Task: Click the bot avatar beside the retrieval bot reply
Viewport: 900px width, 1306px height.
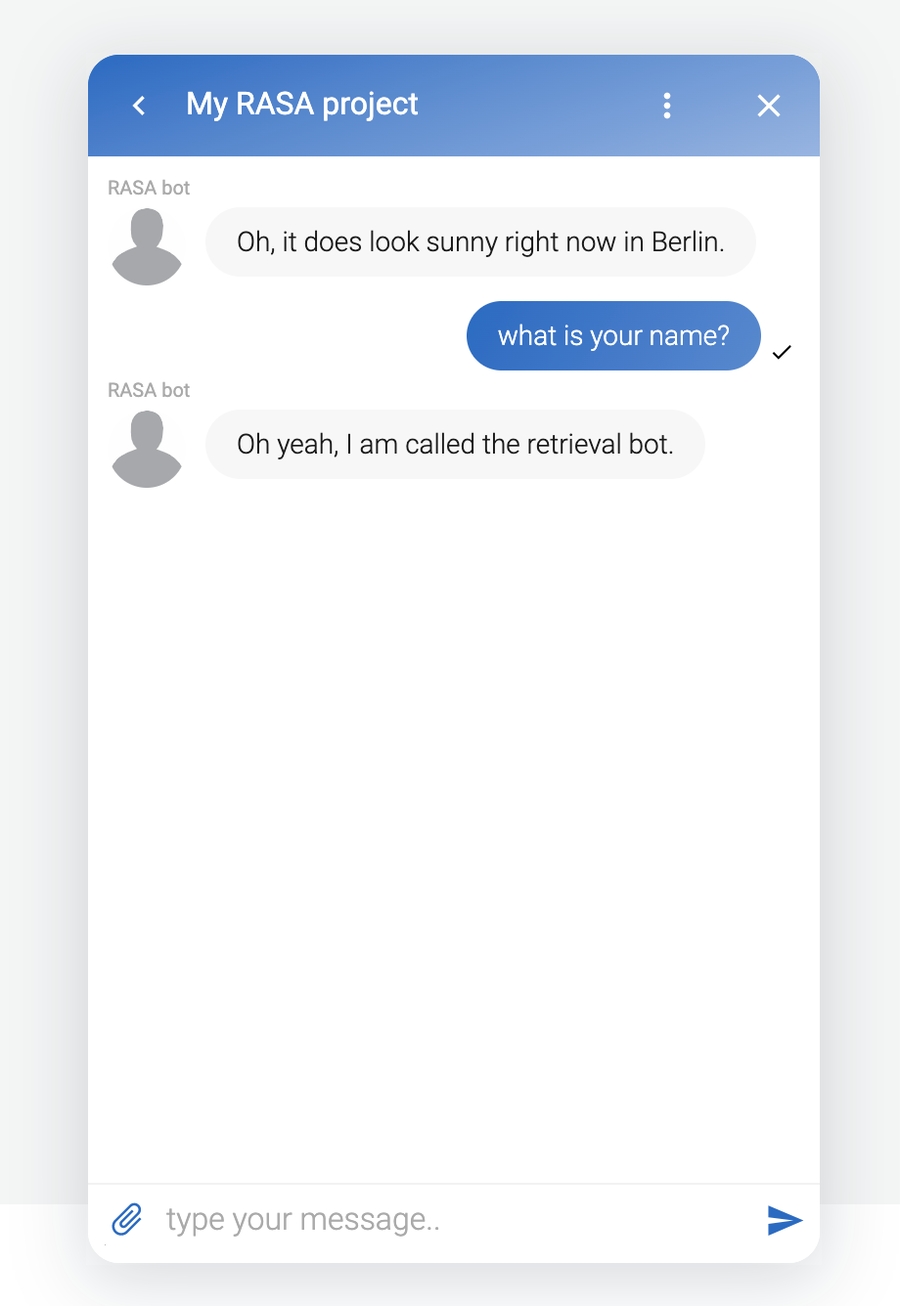Action: coord(147,449)
